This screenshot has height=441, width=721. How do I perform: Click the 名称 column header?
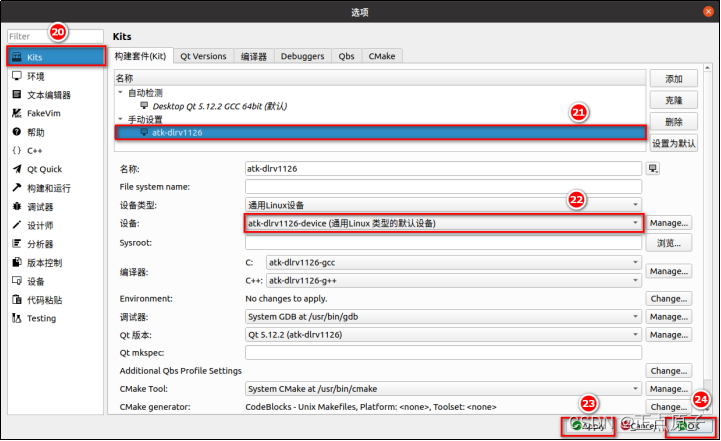click(x=380, y=78)
